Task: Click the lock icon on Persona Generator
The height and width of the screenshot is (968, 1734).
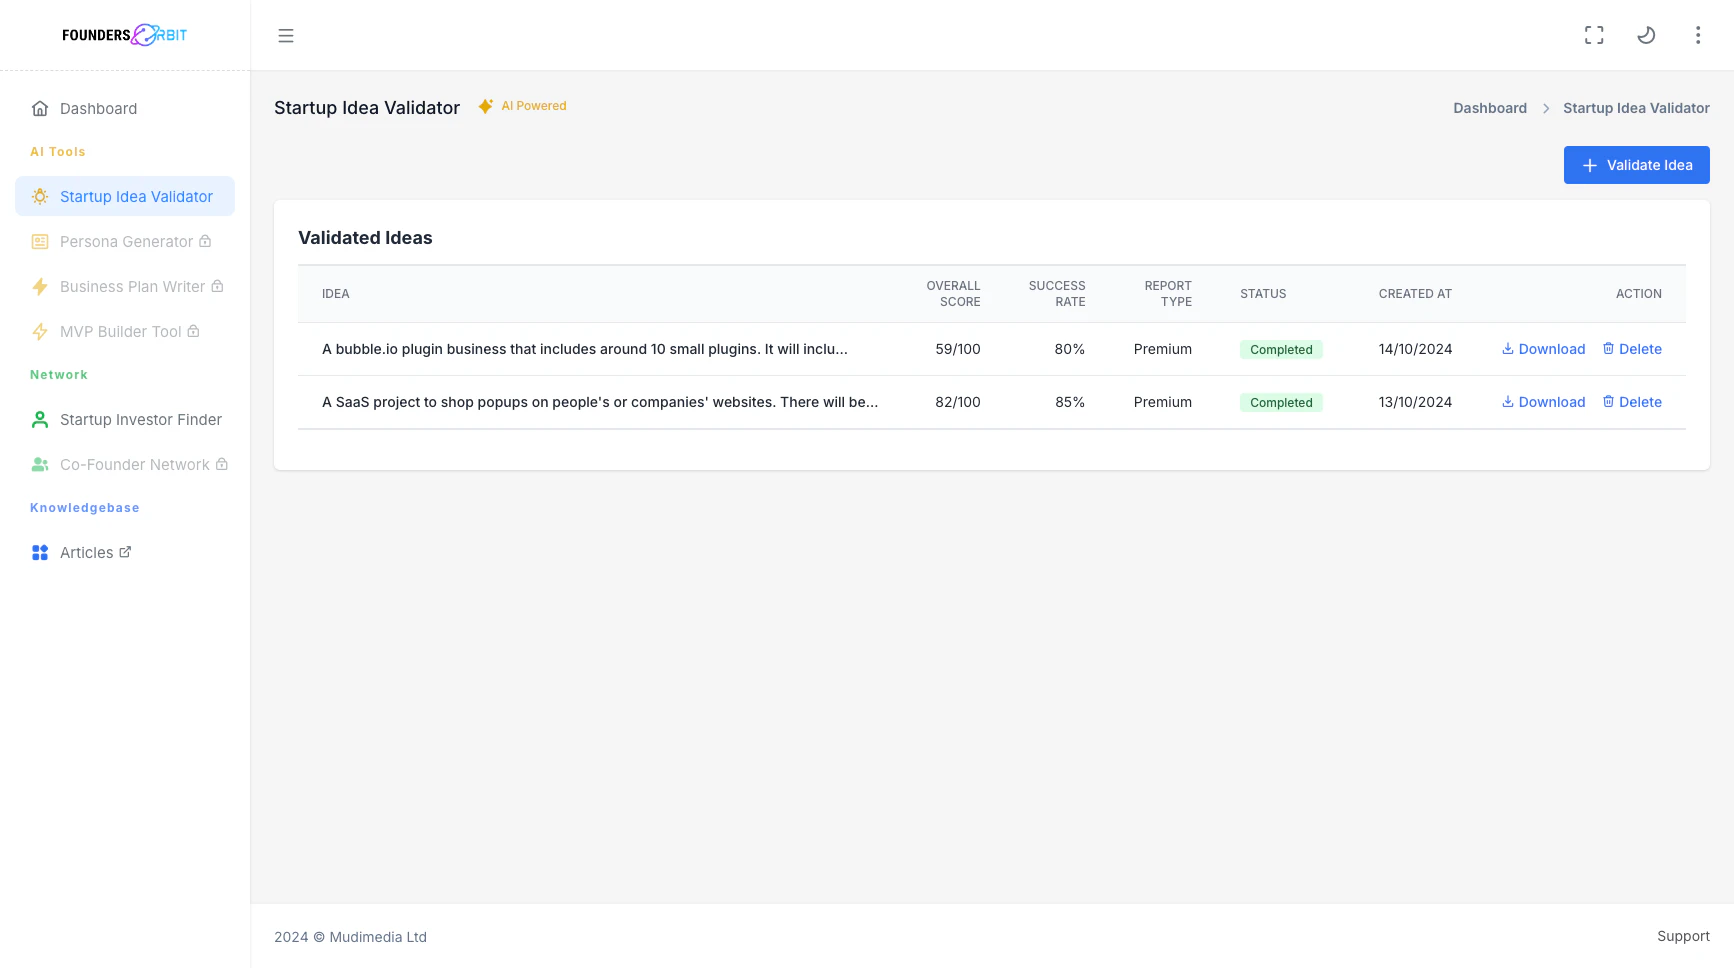Action: click(204, 241)
